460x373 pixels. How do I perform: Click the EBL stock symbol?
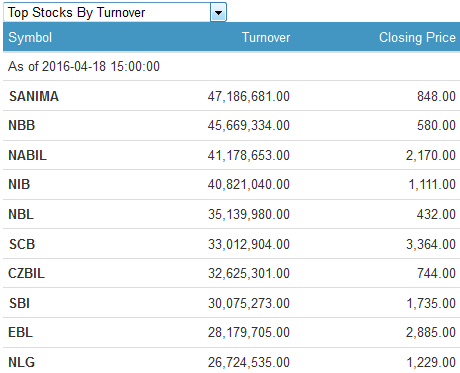tap(20, 332)
